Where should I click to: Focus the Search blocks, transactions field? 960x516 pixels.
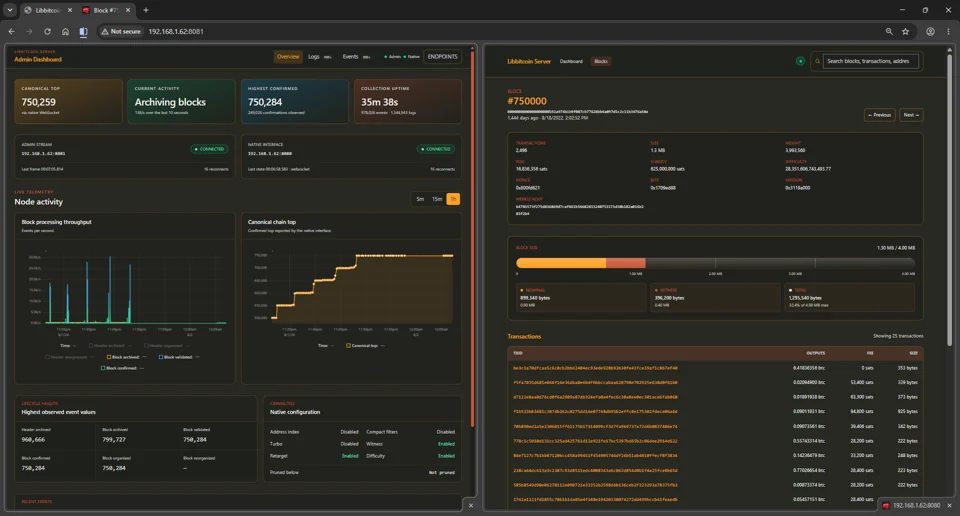[871, 61]
